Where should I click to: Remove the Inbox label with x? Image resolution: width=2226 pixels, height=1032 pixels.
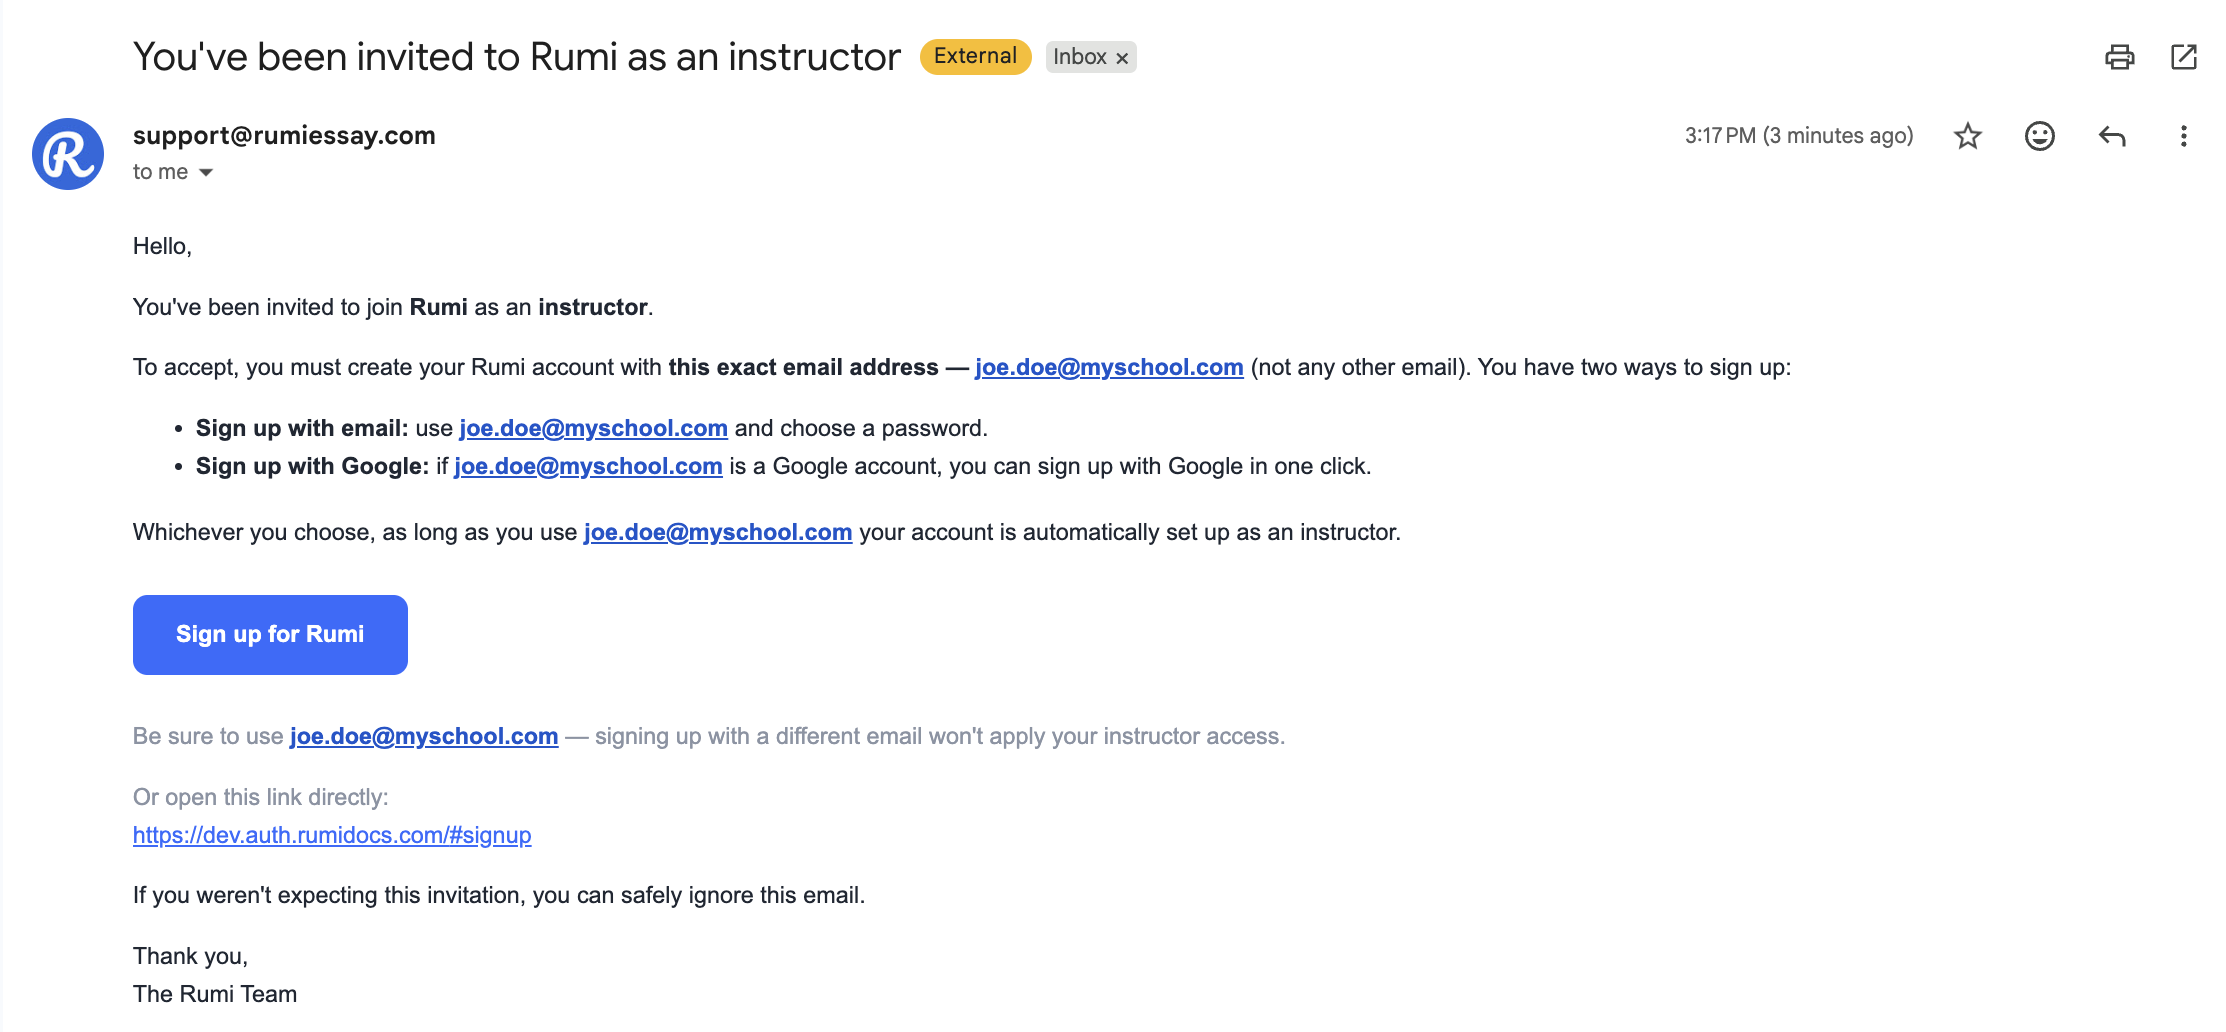[1122, 58]
